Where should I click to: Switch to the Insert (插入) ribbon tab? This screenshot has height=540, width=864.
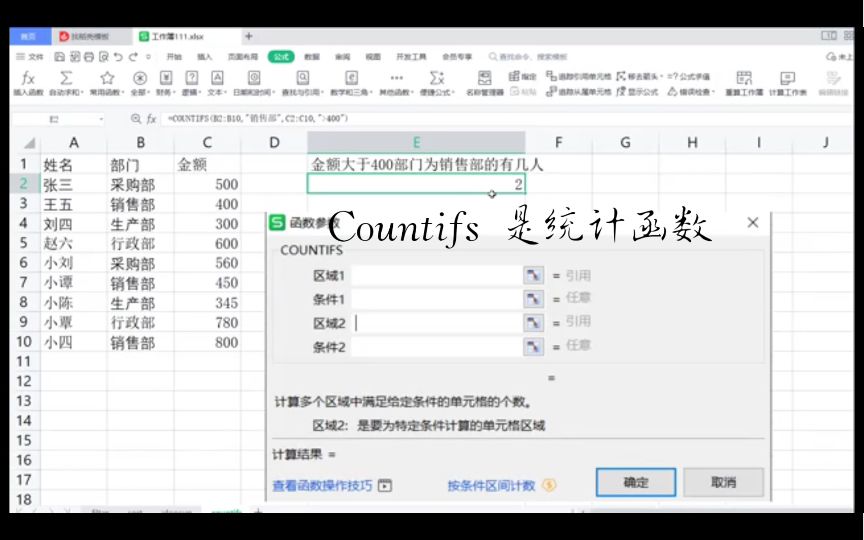[204, 57]
